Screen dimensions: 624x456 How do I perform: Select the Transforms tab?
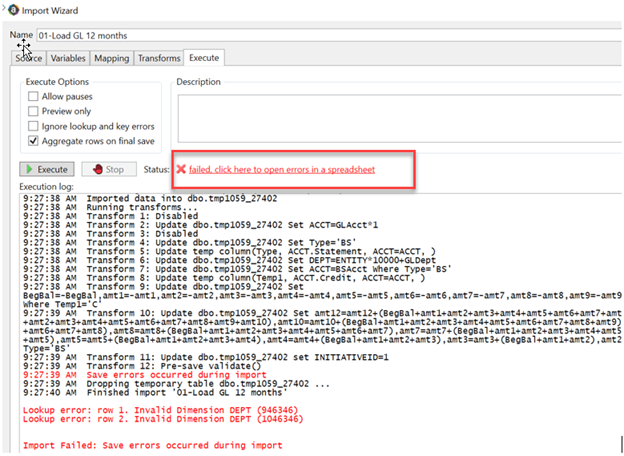(159, 58)
